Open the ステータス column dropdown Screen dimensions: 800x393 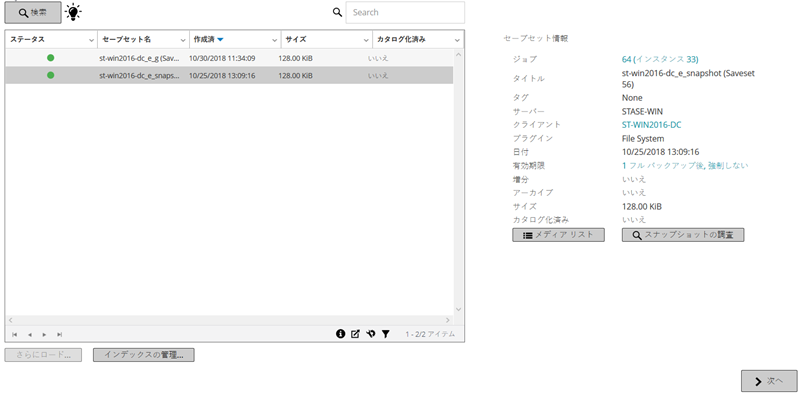(x=91, y=40)
